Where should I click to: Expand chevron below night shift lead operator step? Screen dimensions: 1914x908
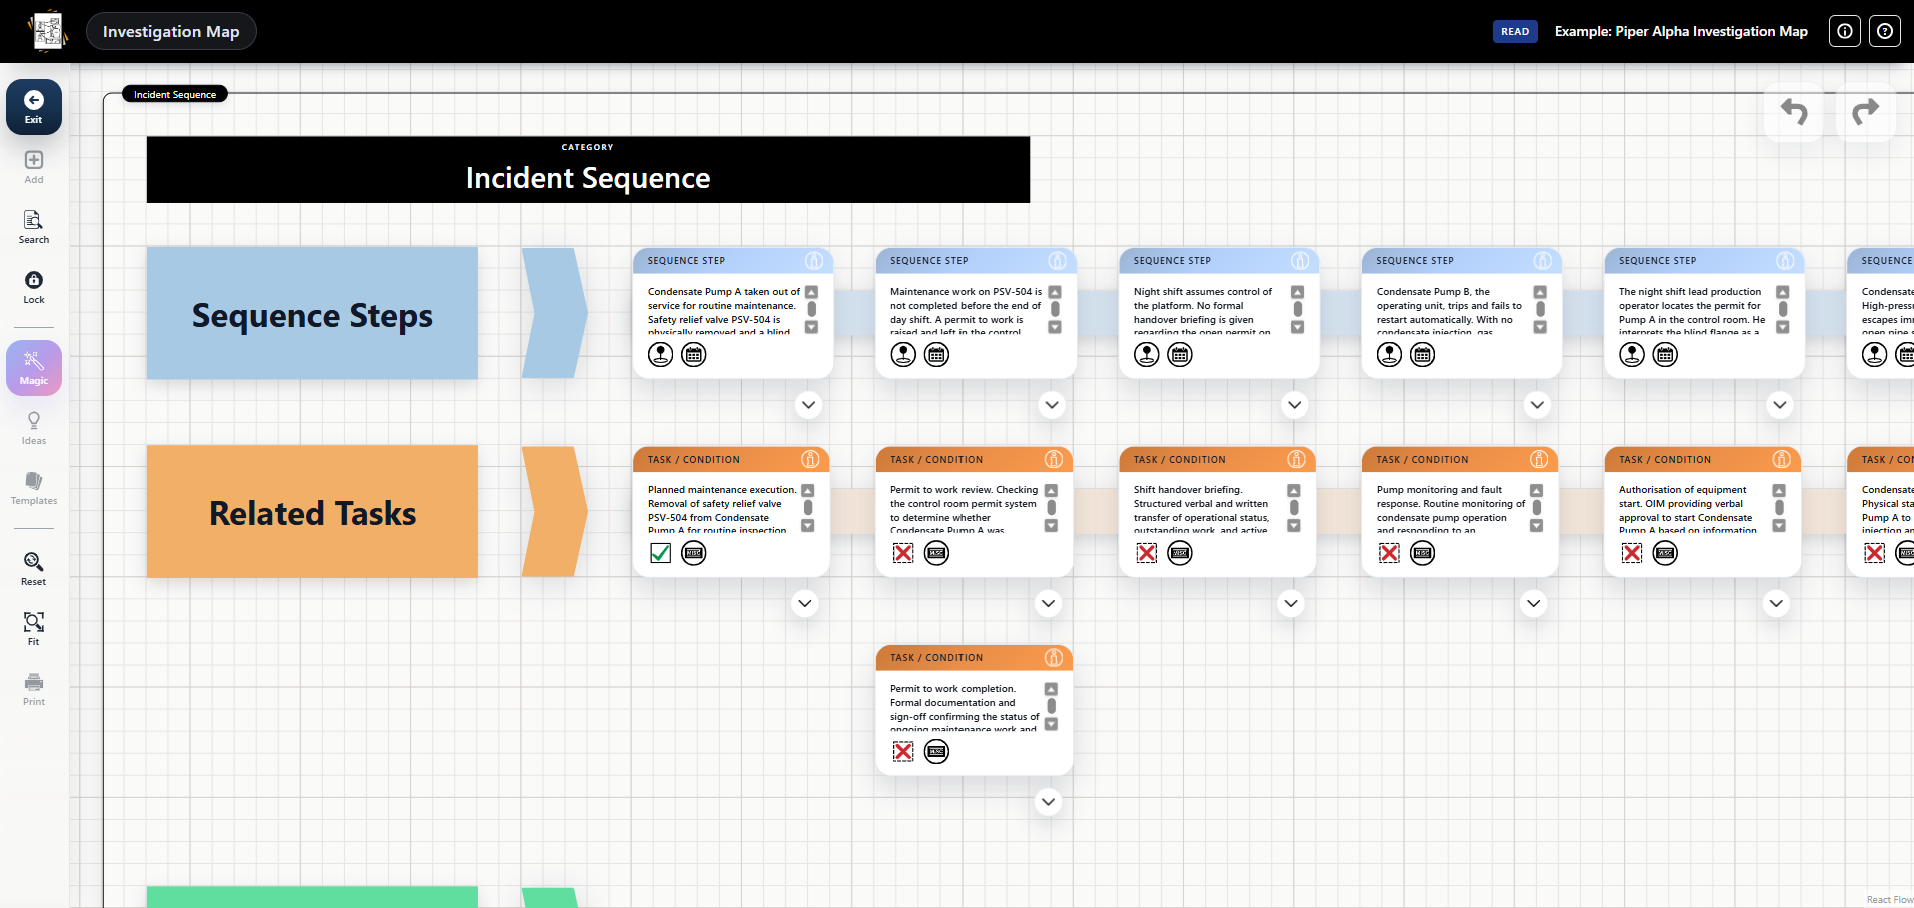click(1780, 405)
